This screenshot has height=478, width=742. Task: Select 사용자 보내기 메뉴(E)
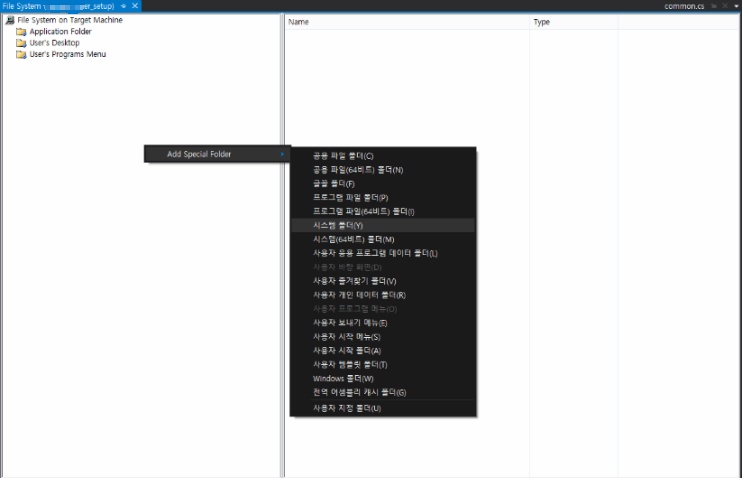click(x=383, y=323)
